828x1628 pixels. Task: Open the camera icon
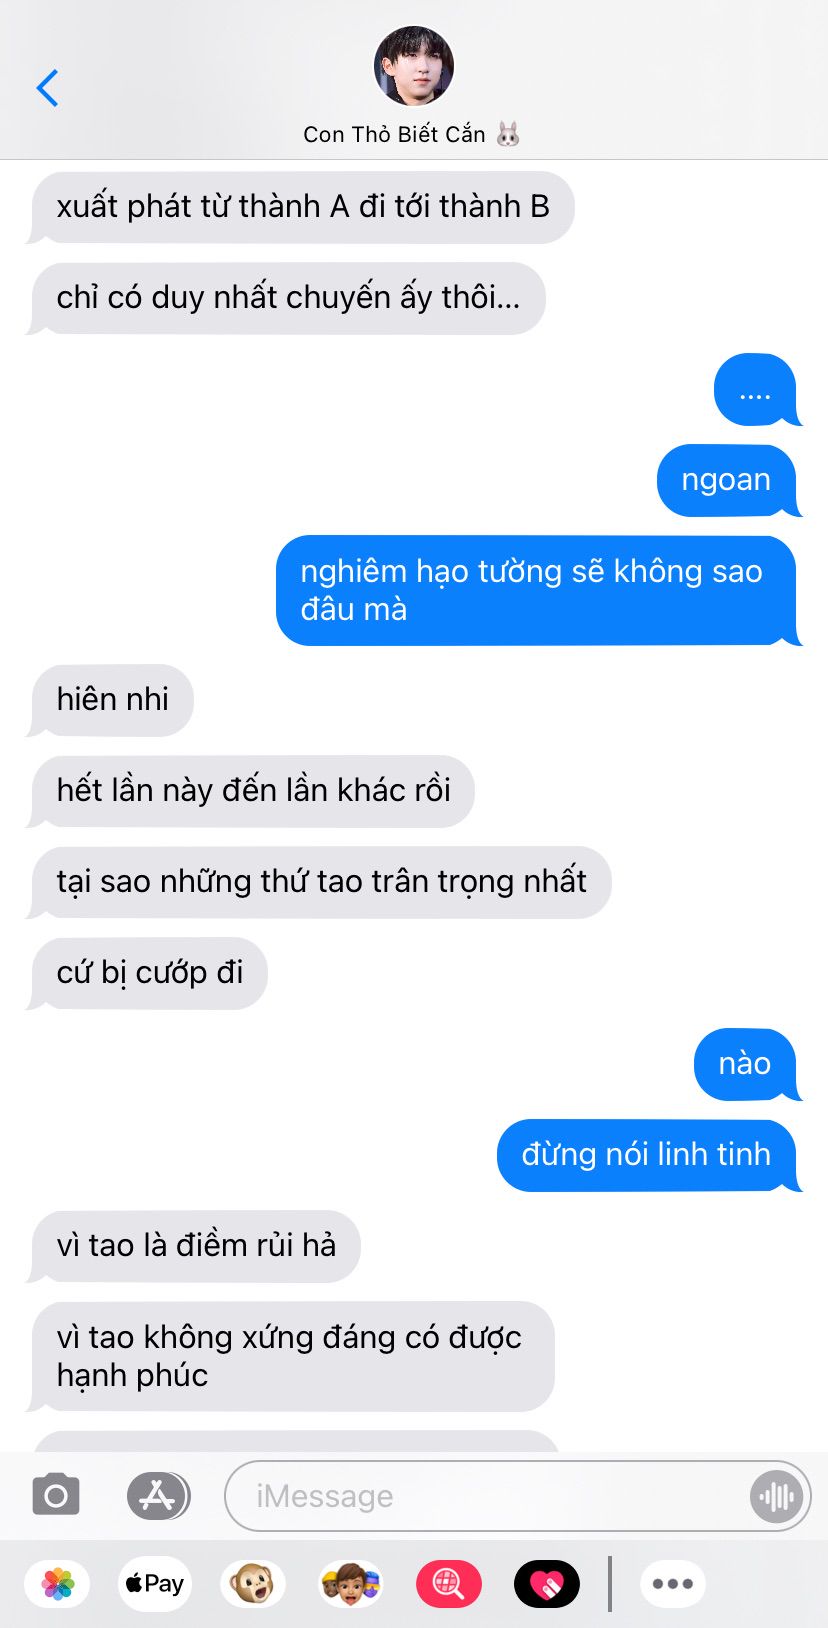click(x=56, y=1496)
